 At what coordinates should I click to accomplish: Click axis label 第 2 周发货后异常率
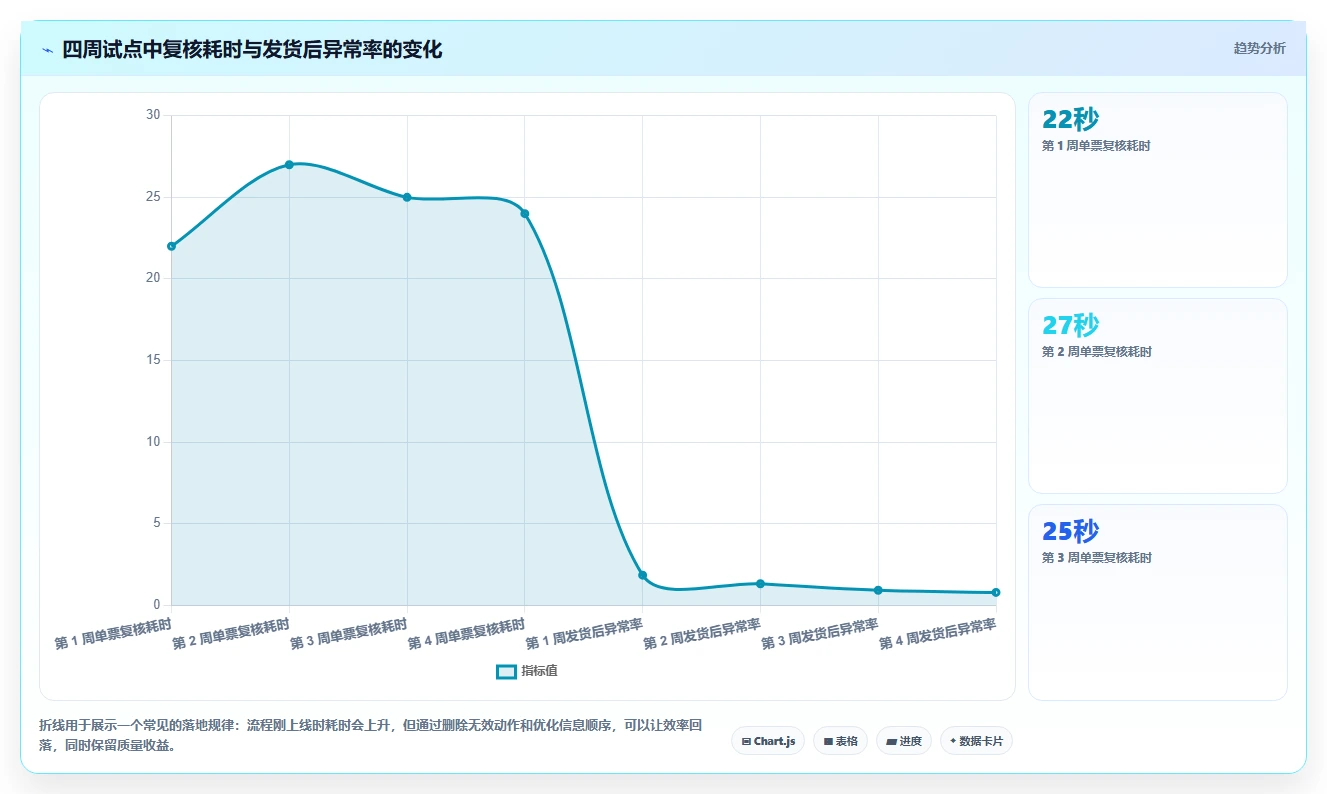coord(702,633)
